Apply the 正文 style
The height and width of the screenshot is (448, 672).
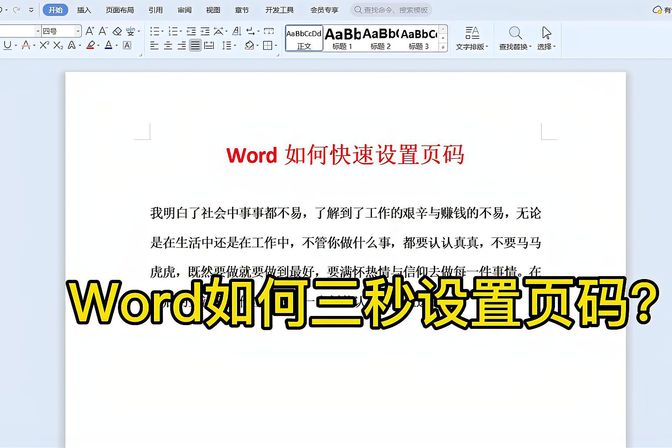(304, 38)
